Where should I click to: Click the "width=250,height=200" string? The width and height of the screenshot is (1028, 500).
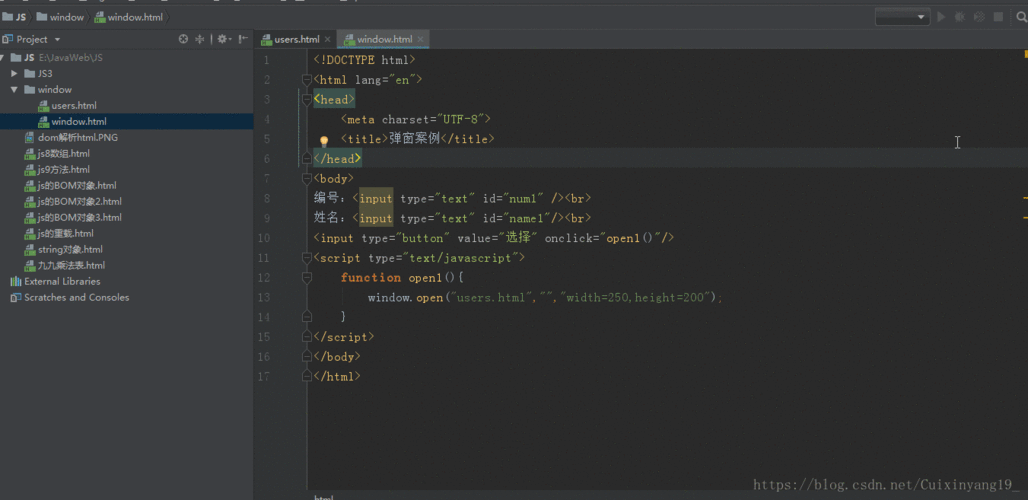635,298
